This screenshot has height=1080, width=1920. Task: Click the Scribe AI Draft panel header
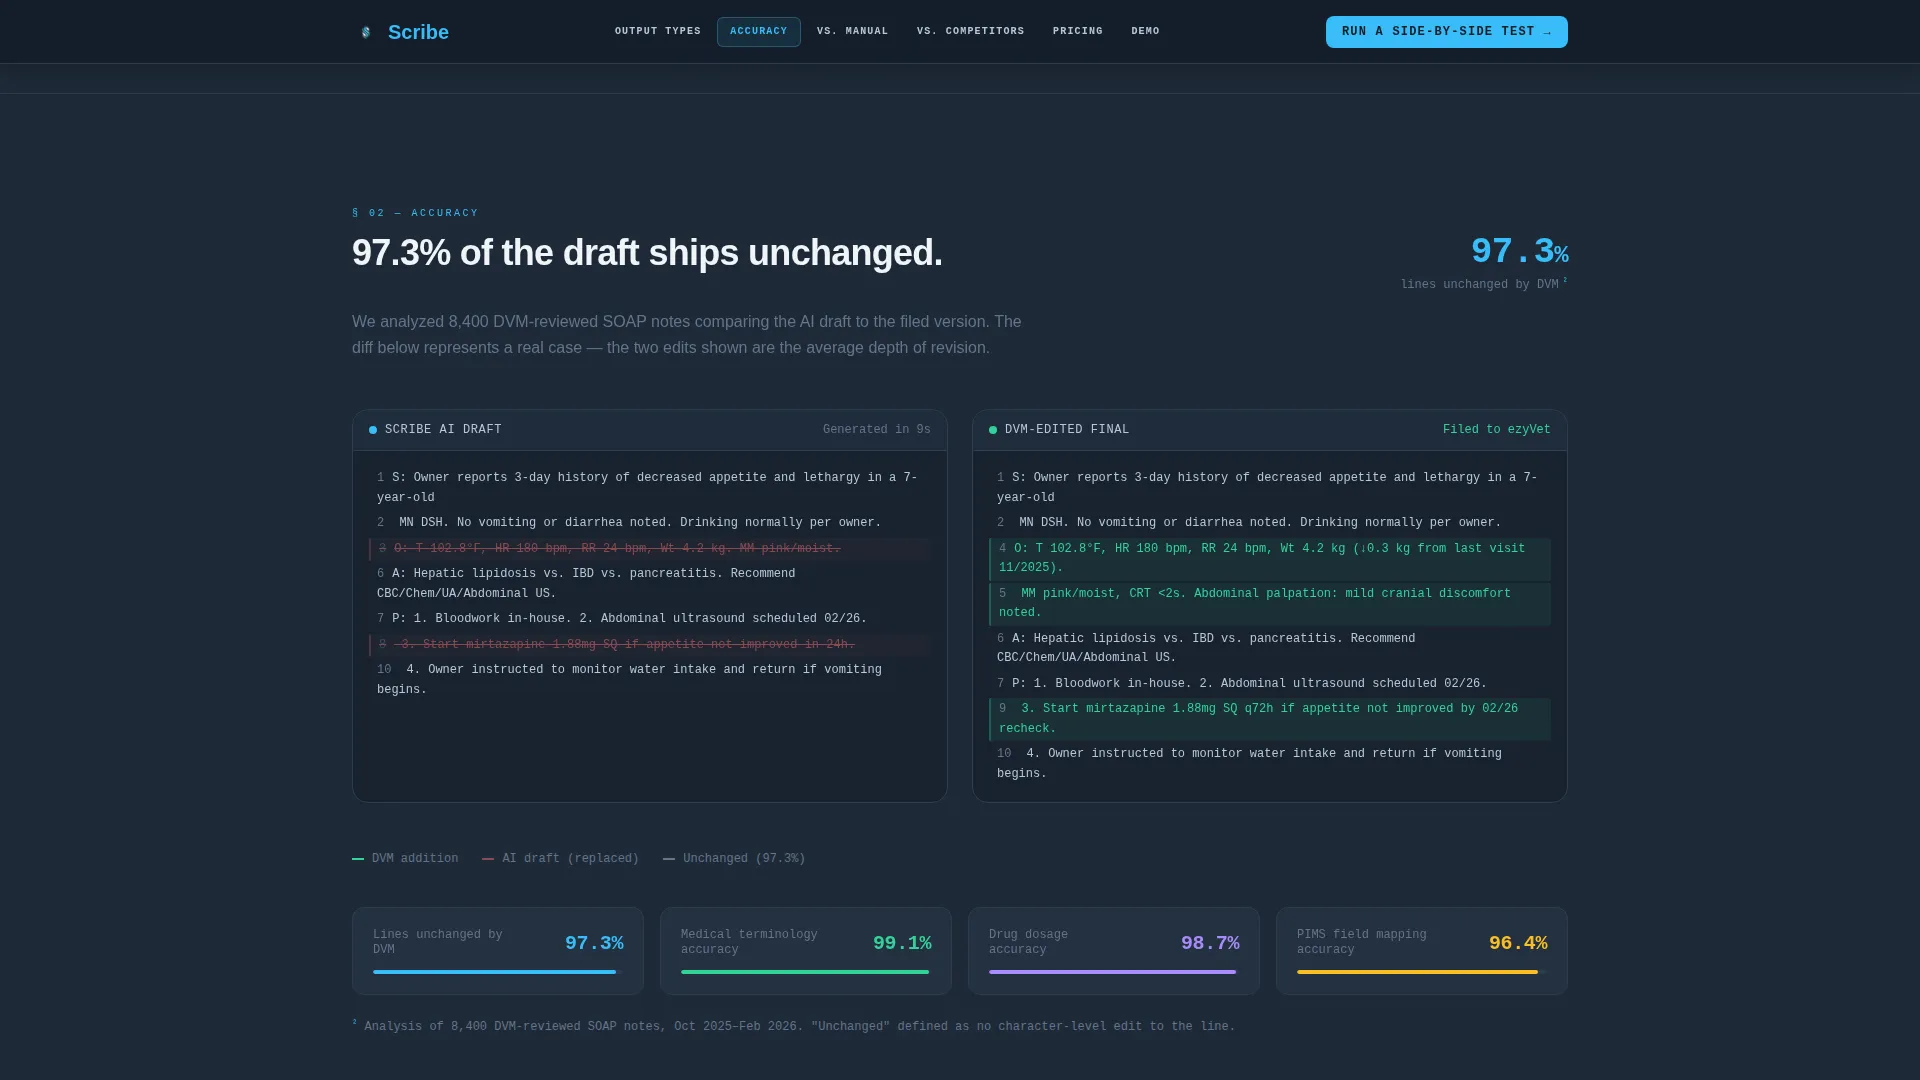(650, 430)
